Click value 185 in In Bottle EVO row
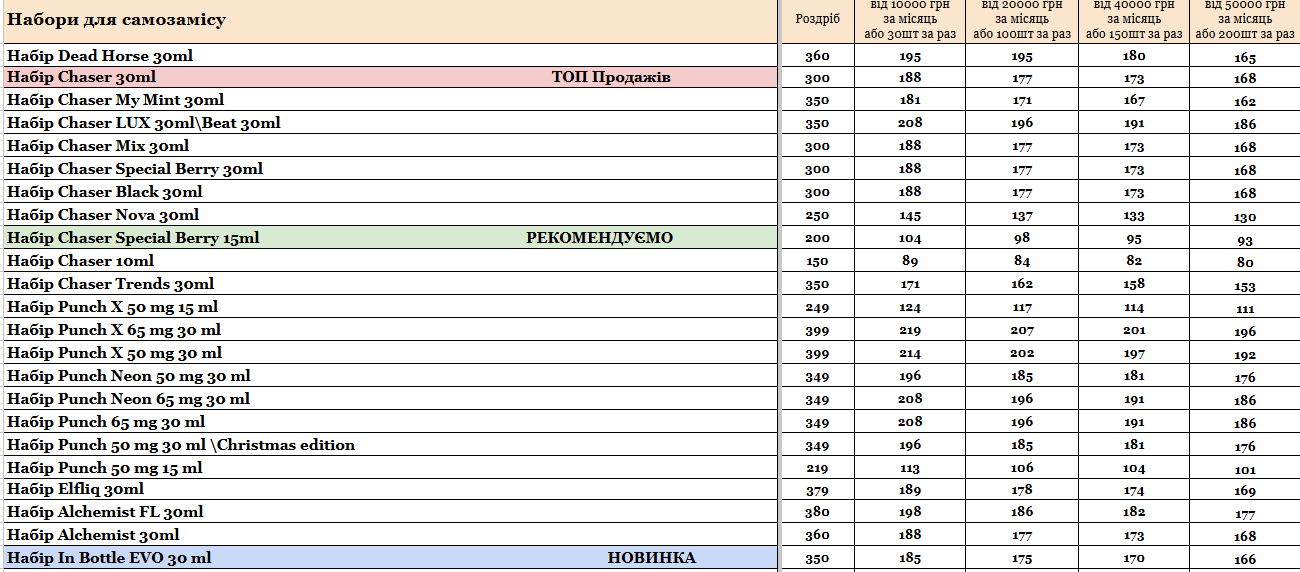 pyautogui.click(x=910, y=558)
